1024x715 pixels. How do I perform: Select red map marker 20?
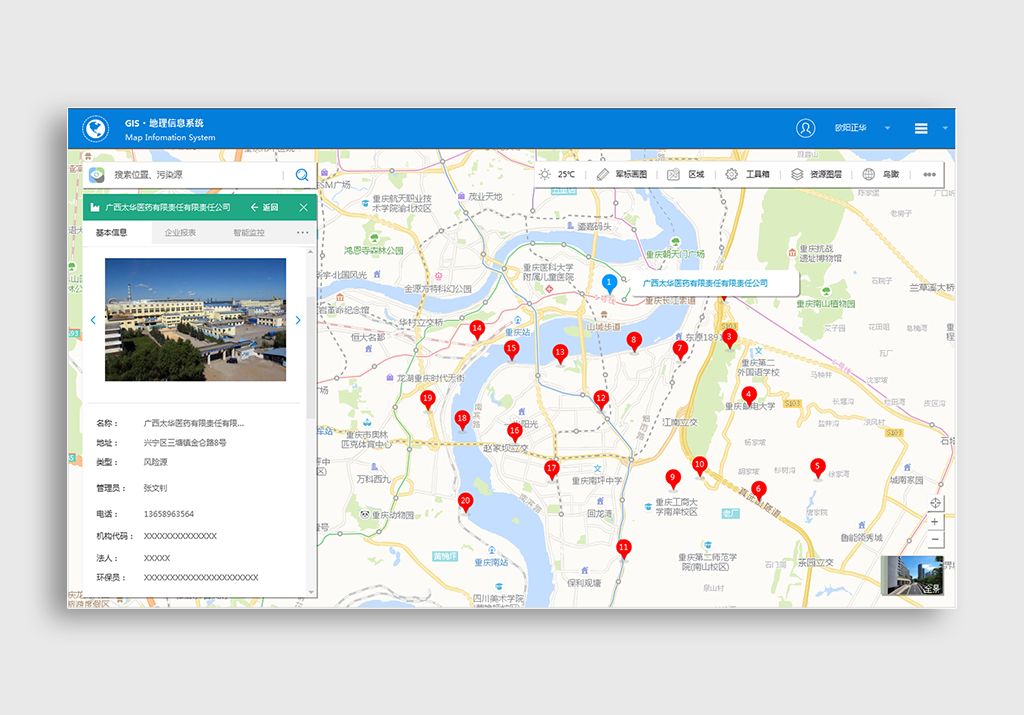coord(465,502)
